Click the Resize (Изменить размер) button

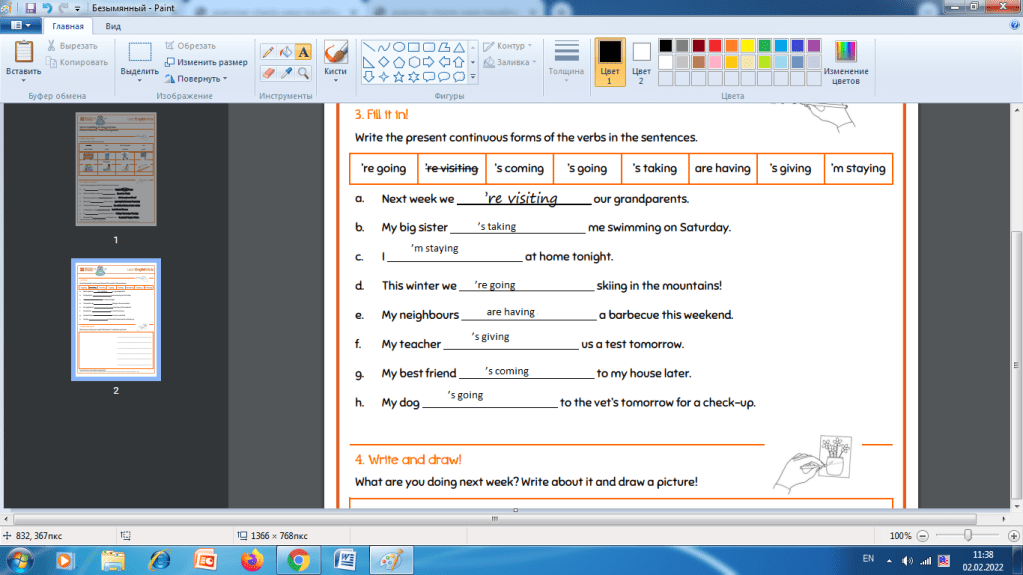(205, 62)
